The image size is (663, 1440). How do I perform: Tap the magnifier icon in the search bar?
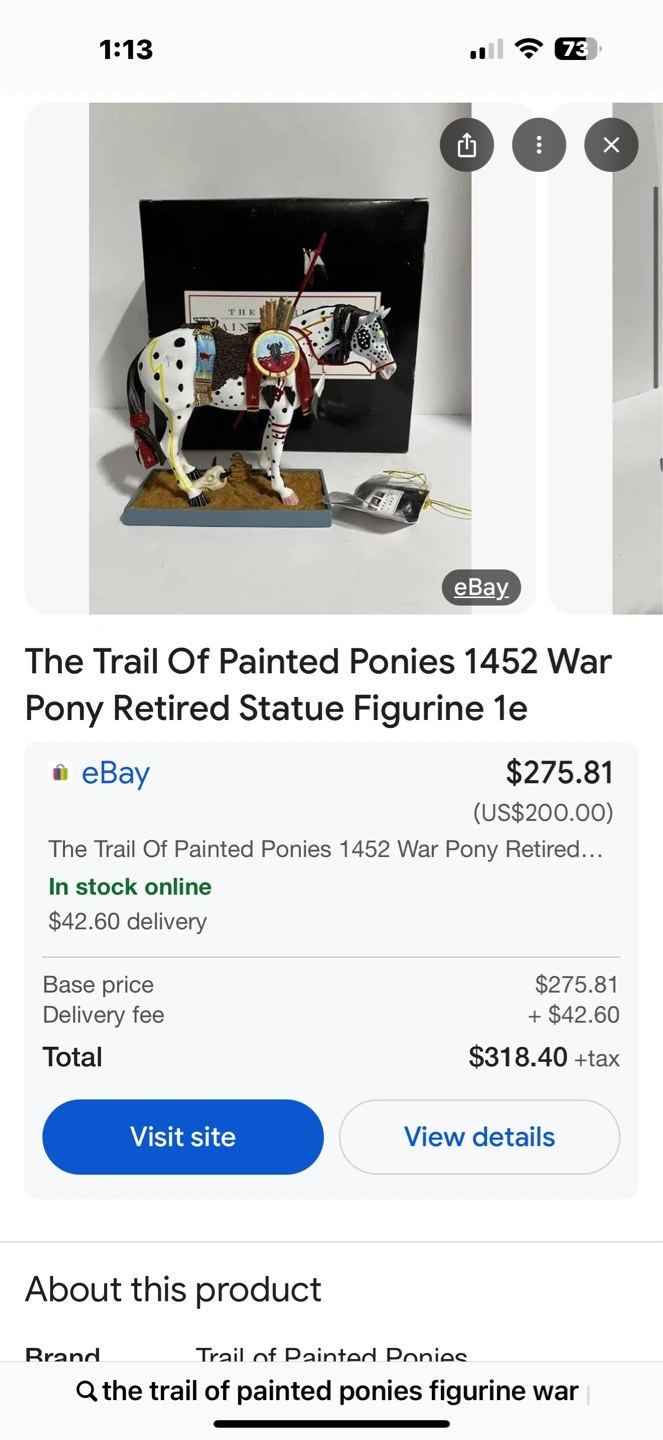(87, 1391)
